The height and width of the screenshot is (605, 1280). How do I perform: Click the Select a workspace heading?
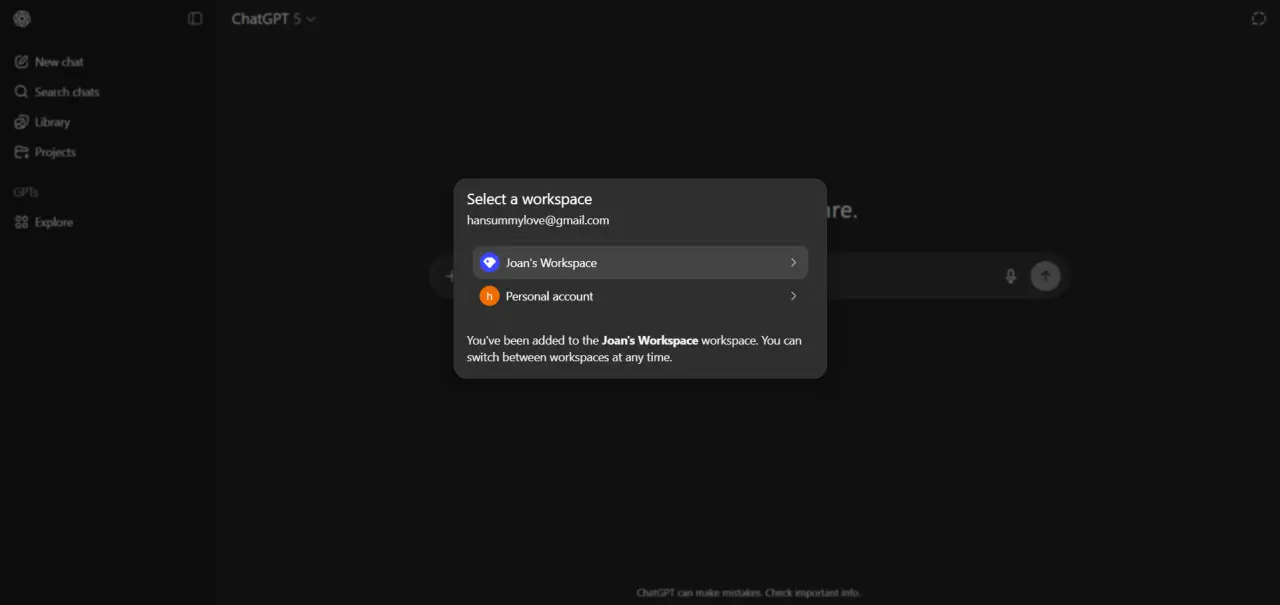coord(529,199)
